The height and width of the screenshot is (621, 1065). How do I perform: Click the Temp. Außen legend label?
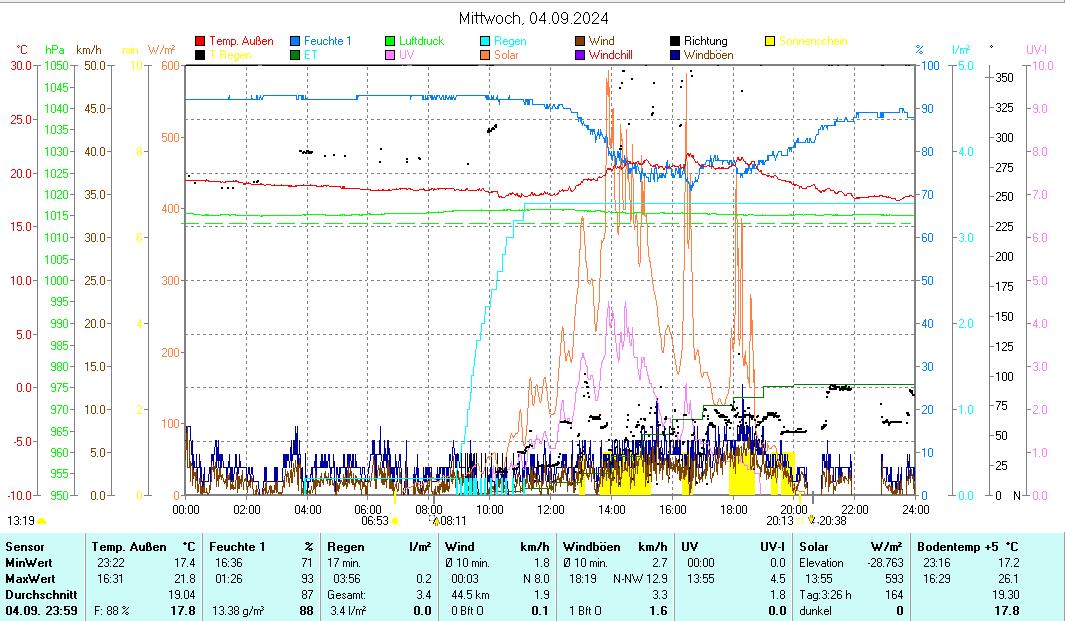pyautogui.click(x=241, y=41)
